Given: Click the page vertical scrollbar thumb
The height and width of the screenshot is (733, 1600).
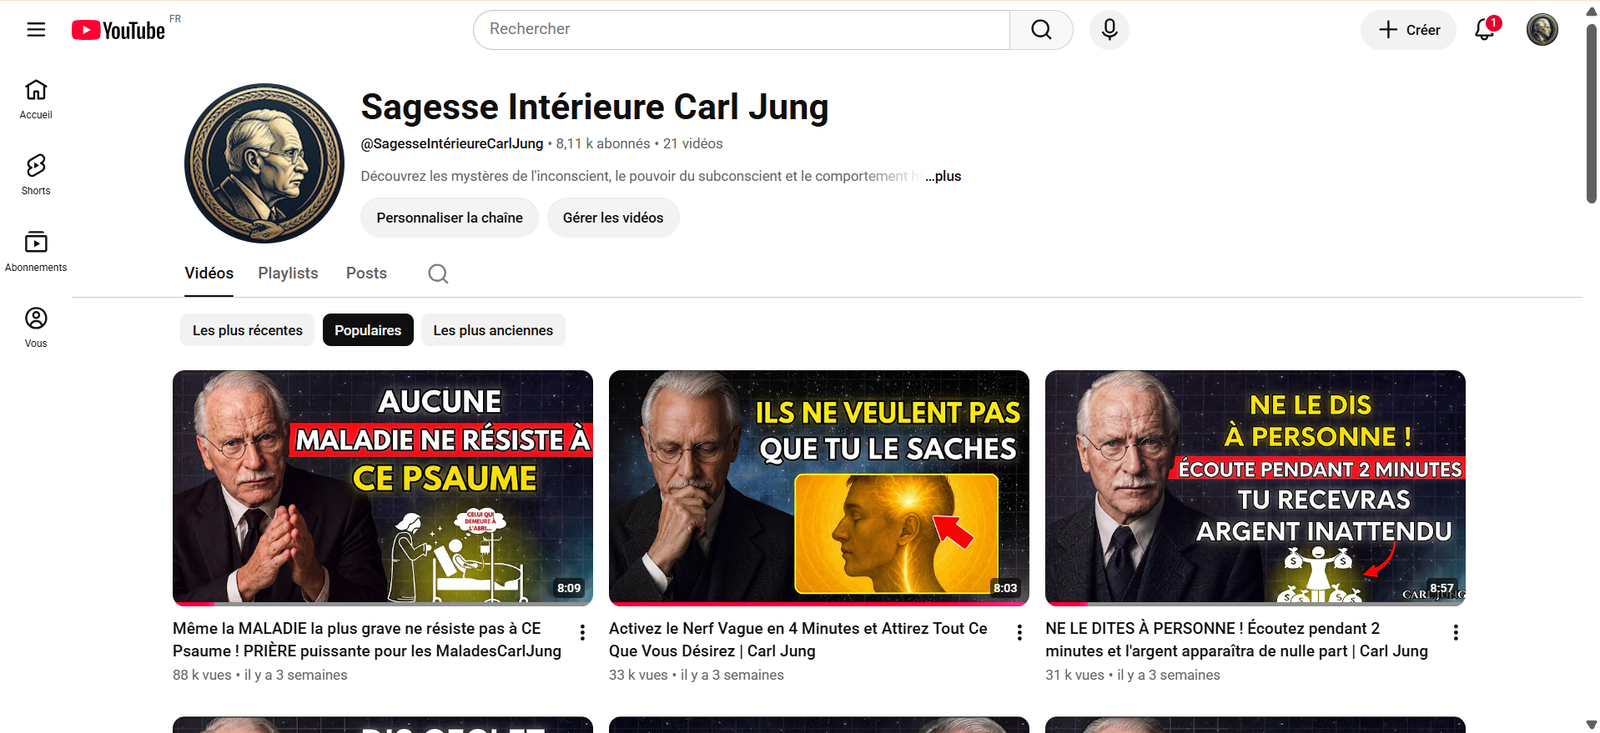Looking at the screenshot, I should click(x=1591, y=112).
